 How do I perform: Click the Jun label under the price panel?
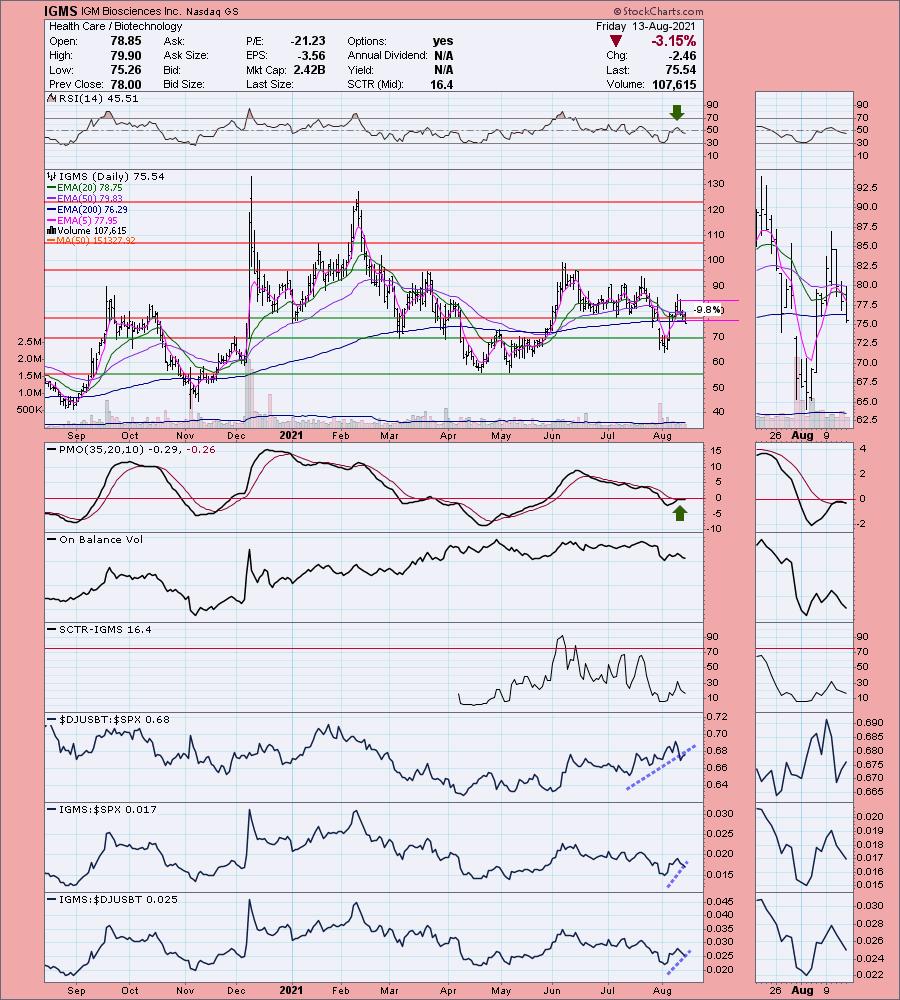[x=552, y=436]
